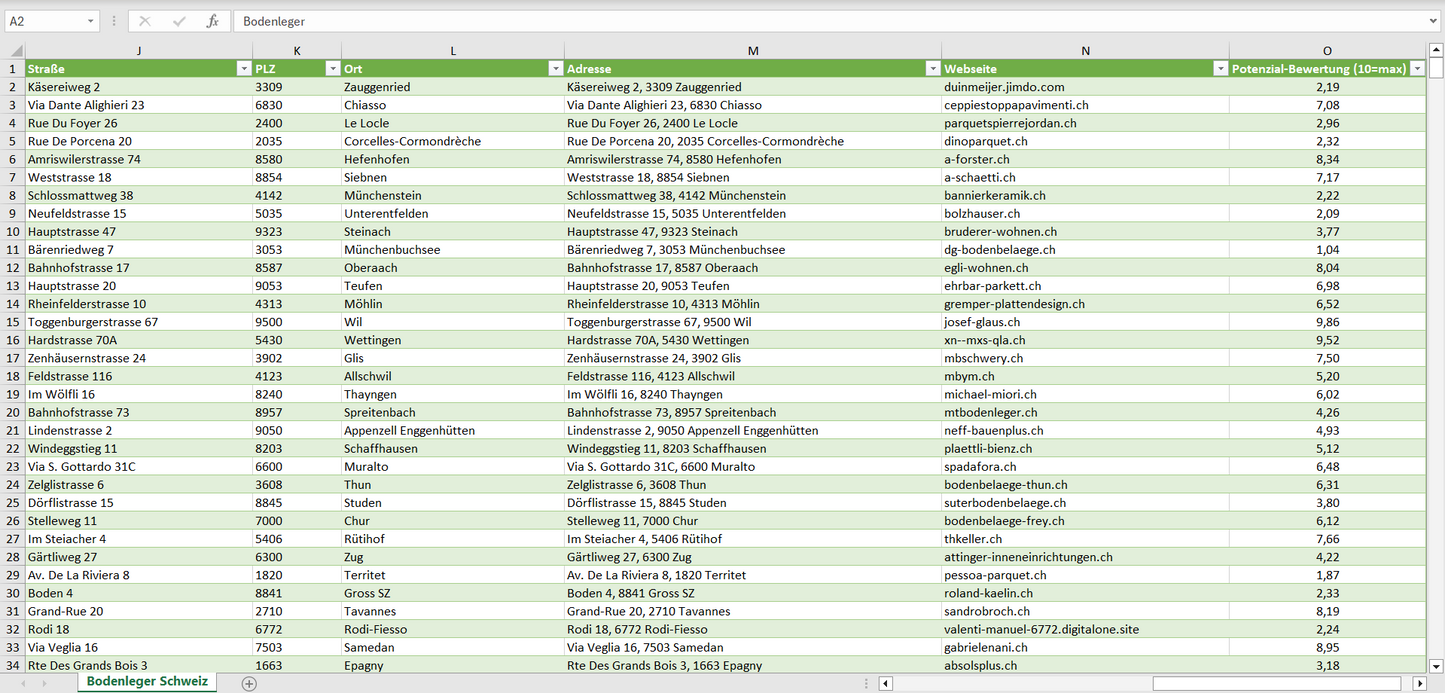Viewport: 1445px width, 693px height.
Task: Open the Straße column filter dropdown
Action: [x=243, y=69]
